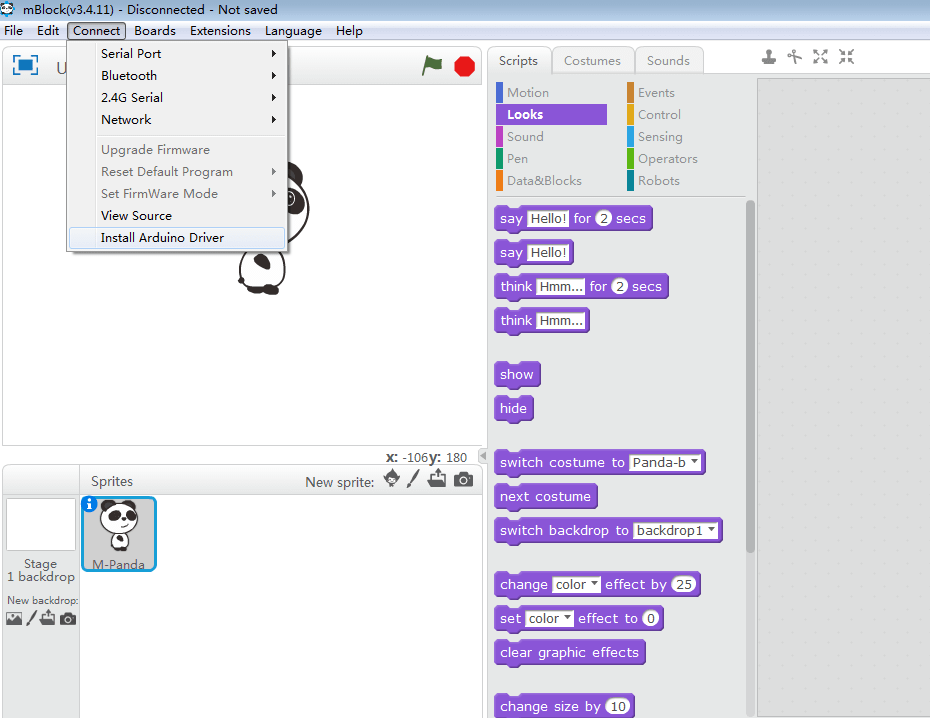Expand 2.4G Serial submenu
The width and height of the screenshot is (930, 718).
177,97
